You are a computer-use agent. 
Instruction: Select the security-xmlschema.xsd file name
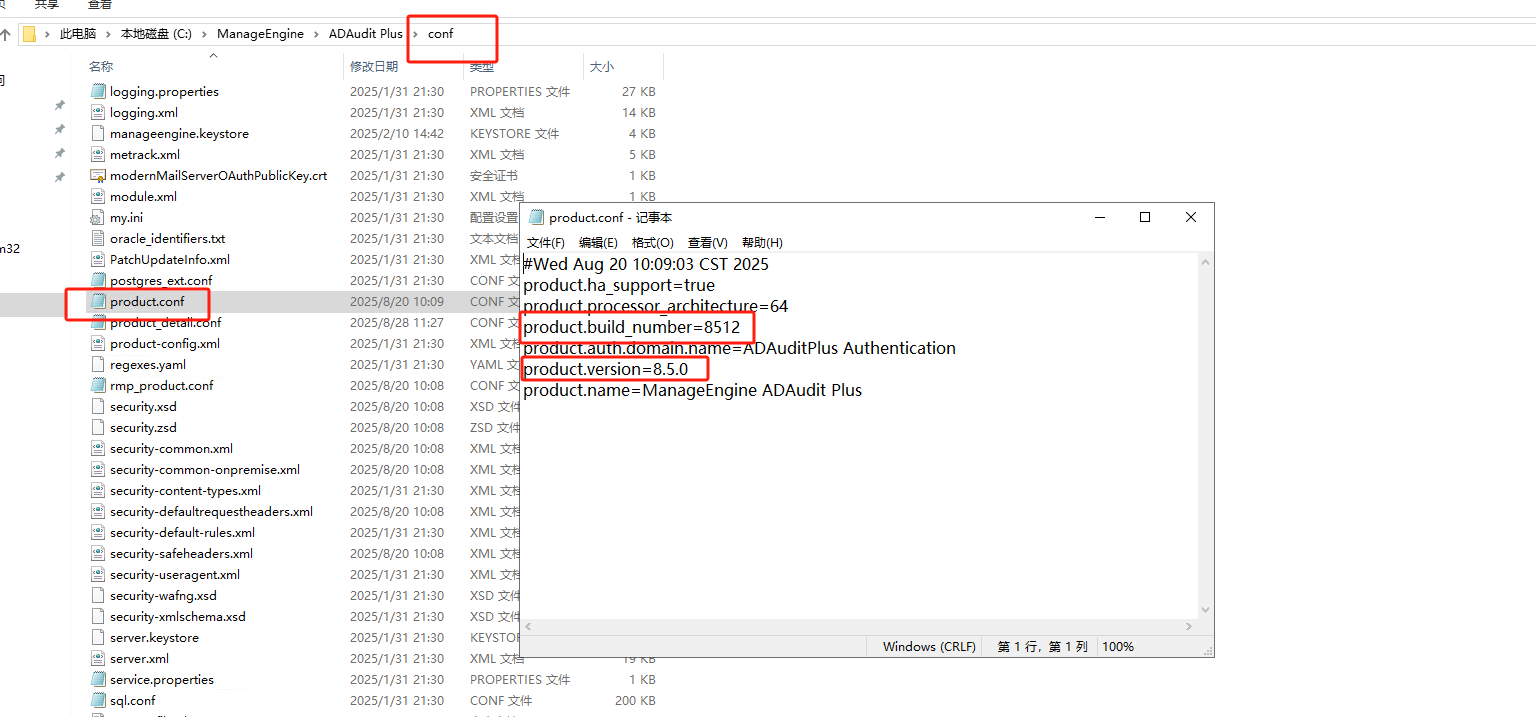point(178,617)
